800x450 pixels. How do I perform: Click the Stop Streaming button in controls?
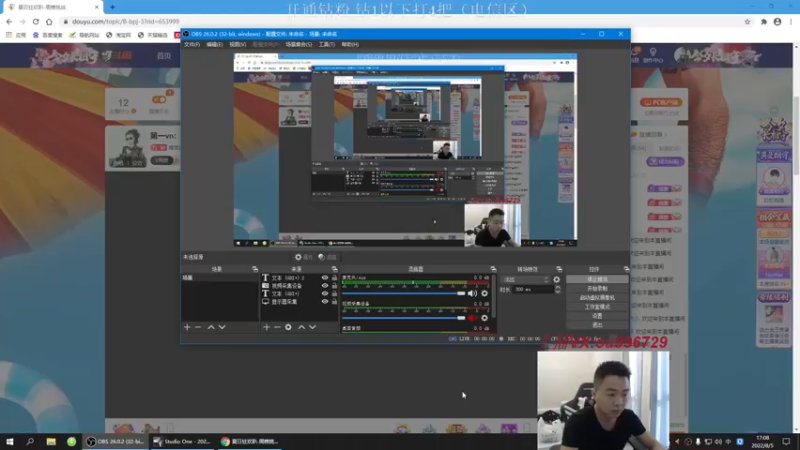[x=597, y=280]
